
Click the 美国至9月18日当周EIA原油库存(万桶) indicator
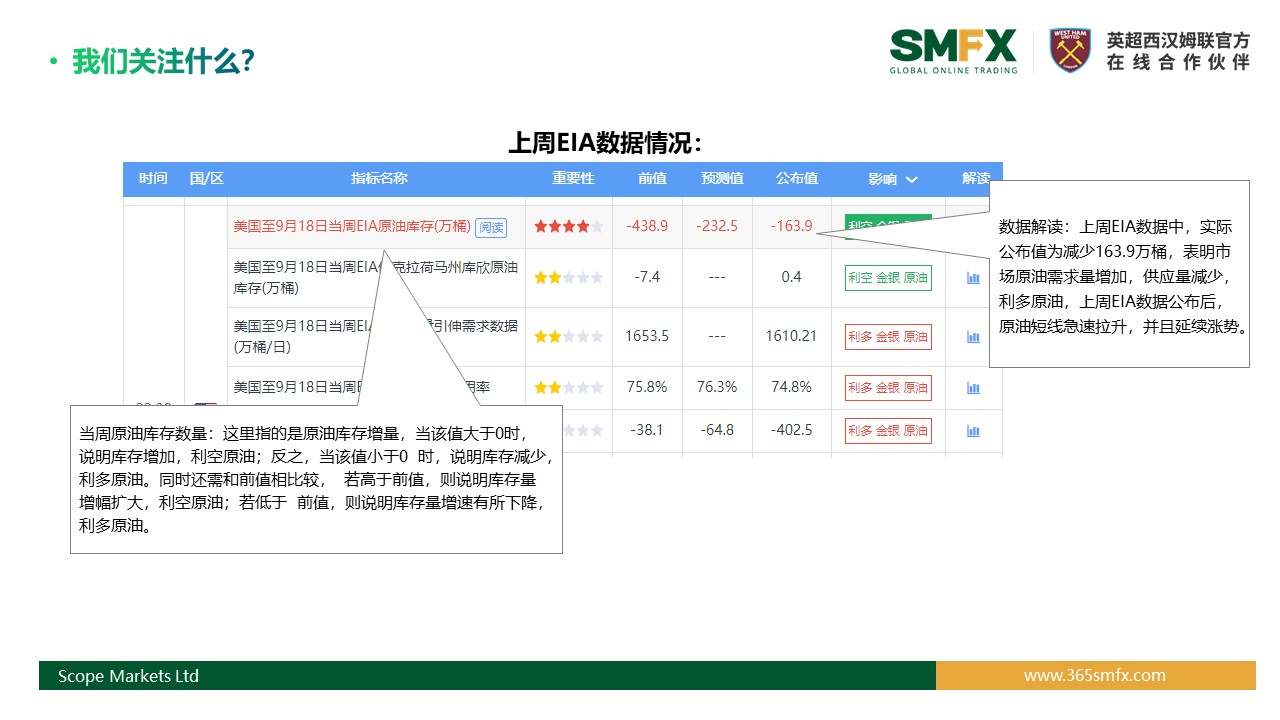352,227
